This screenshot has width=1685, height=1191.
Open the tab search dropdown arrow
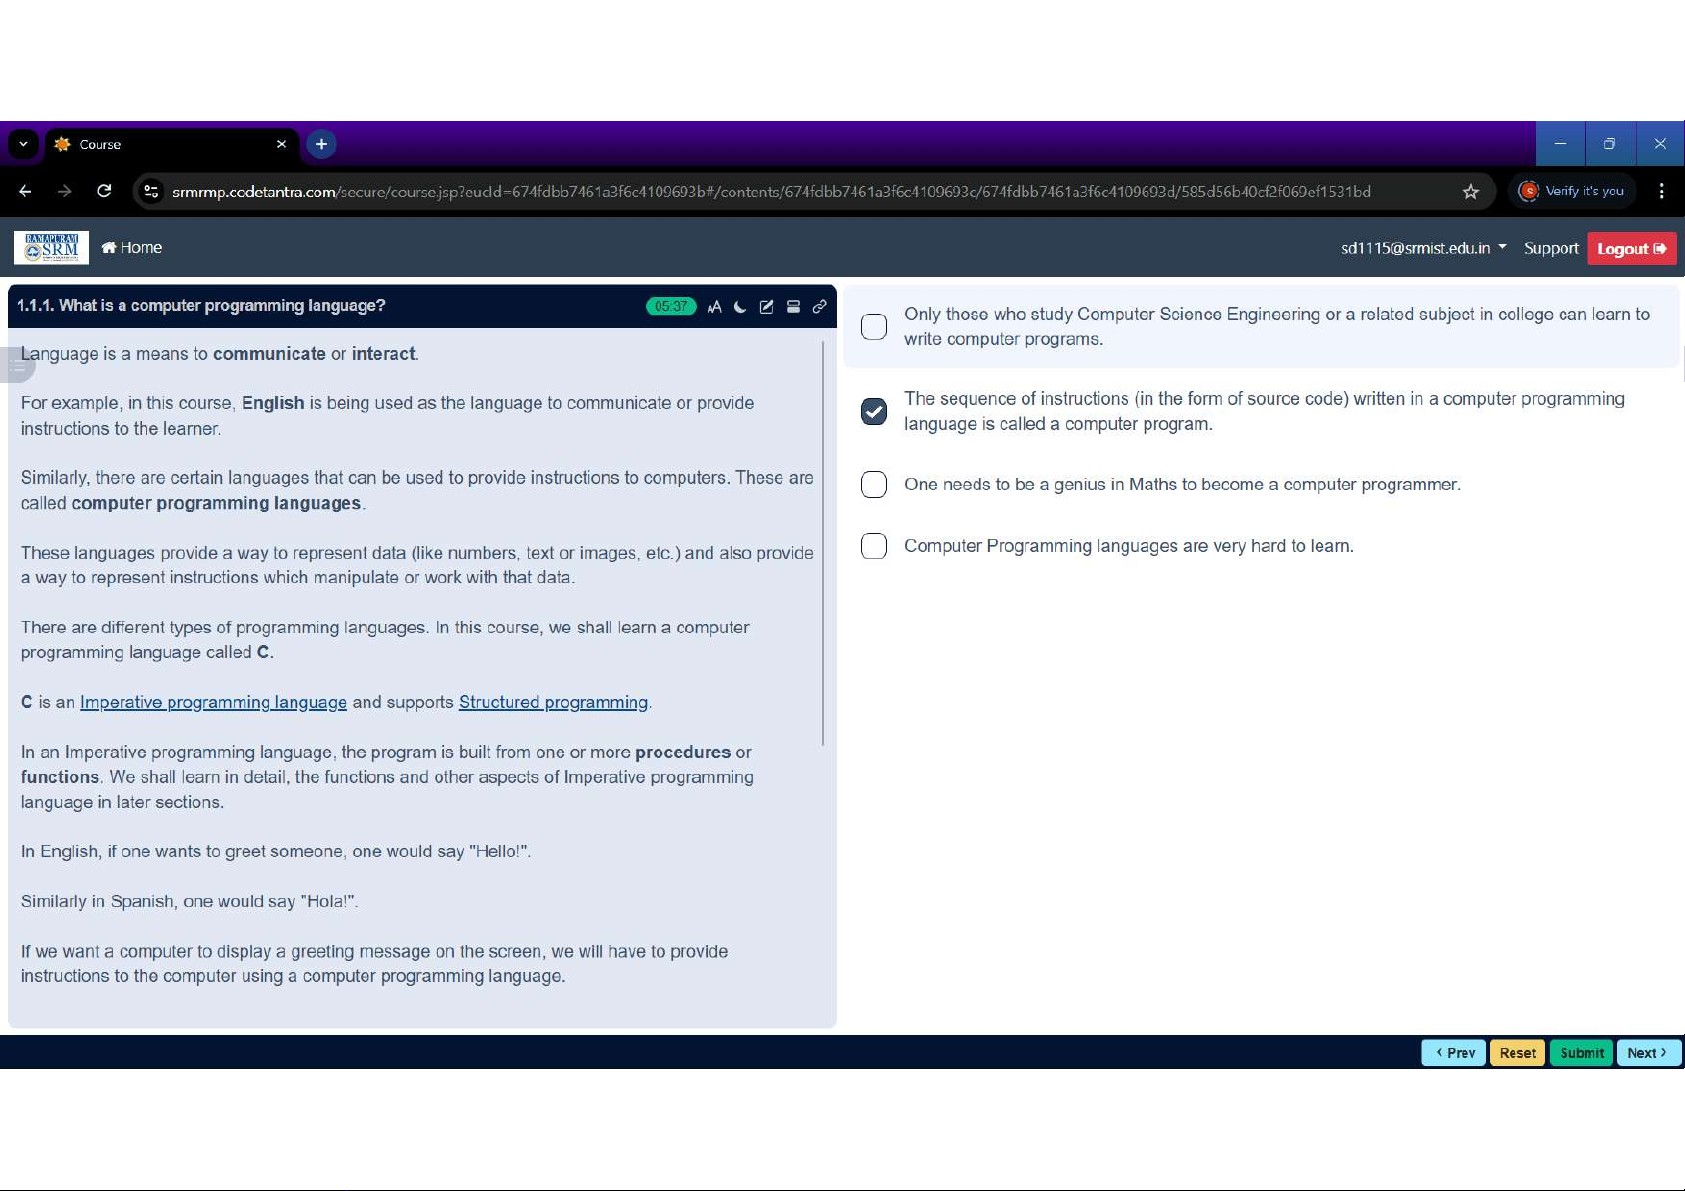(23, 144)
